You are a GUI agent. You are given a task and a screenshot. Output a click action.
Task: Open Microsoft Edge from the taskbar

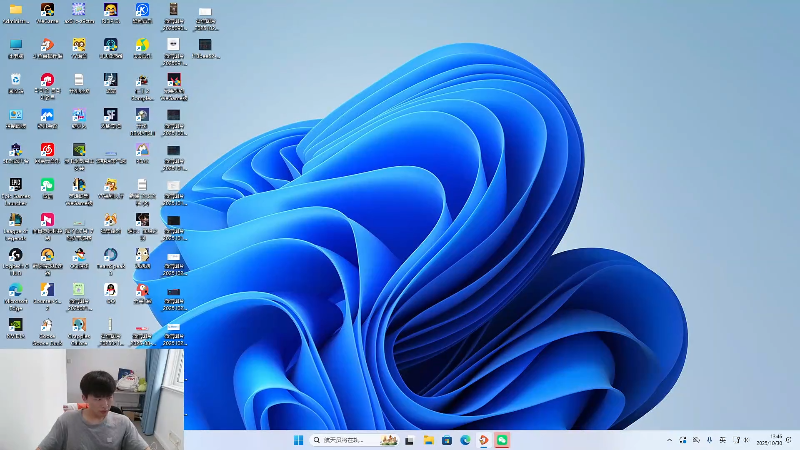465,440
